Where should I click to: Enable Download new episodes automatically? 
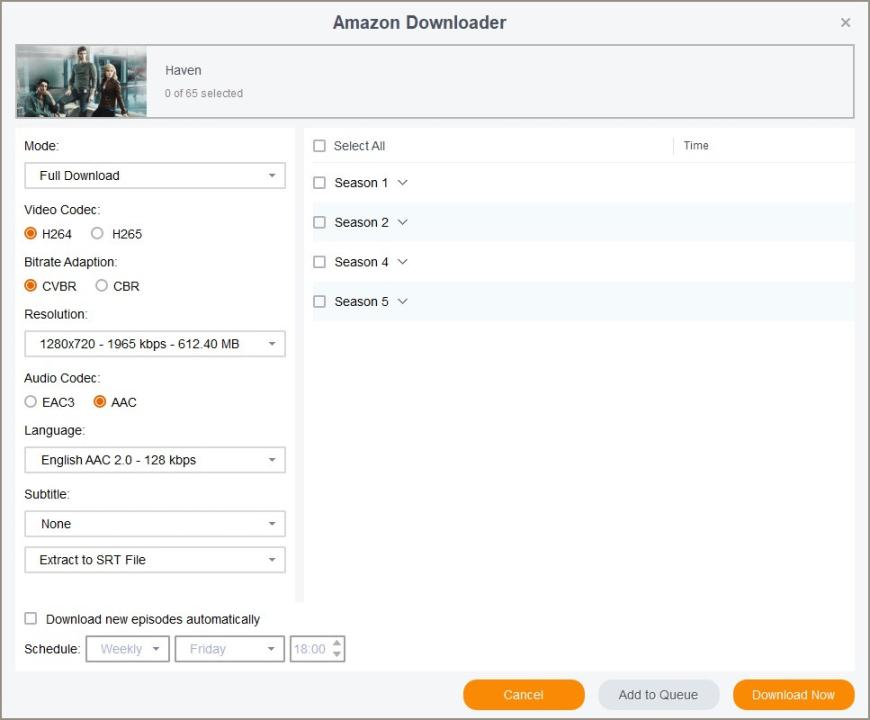31,619
